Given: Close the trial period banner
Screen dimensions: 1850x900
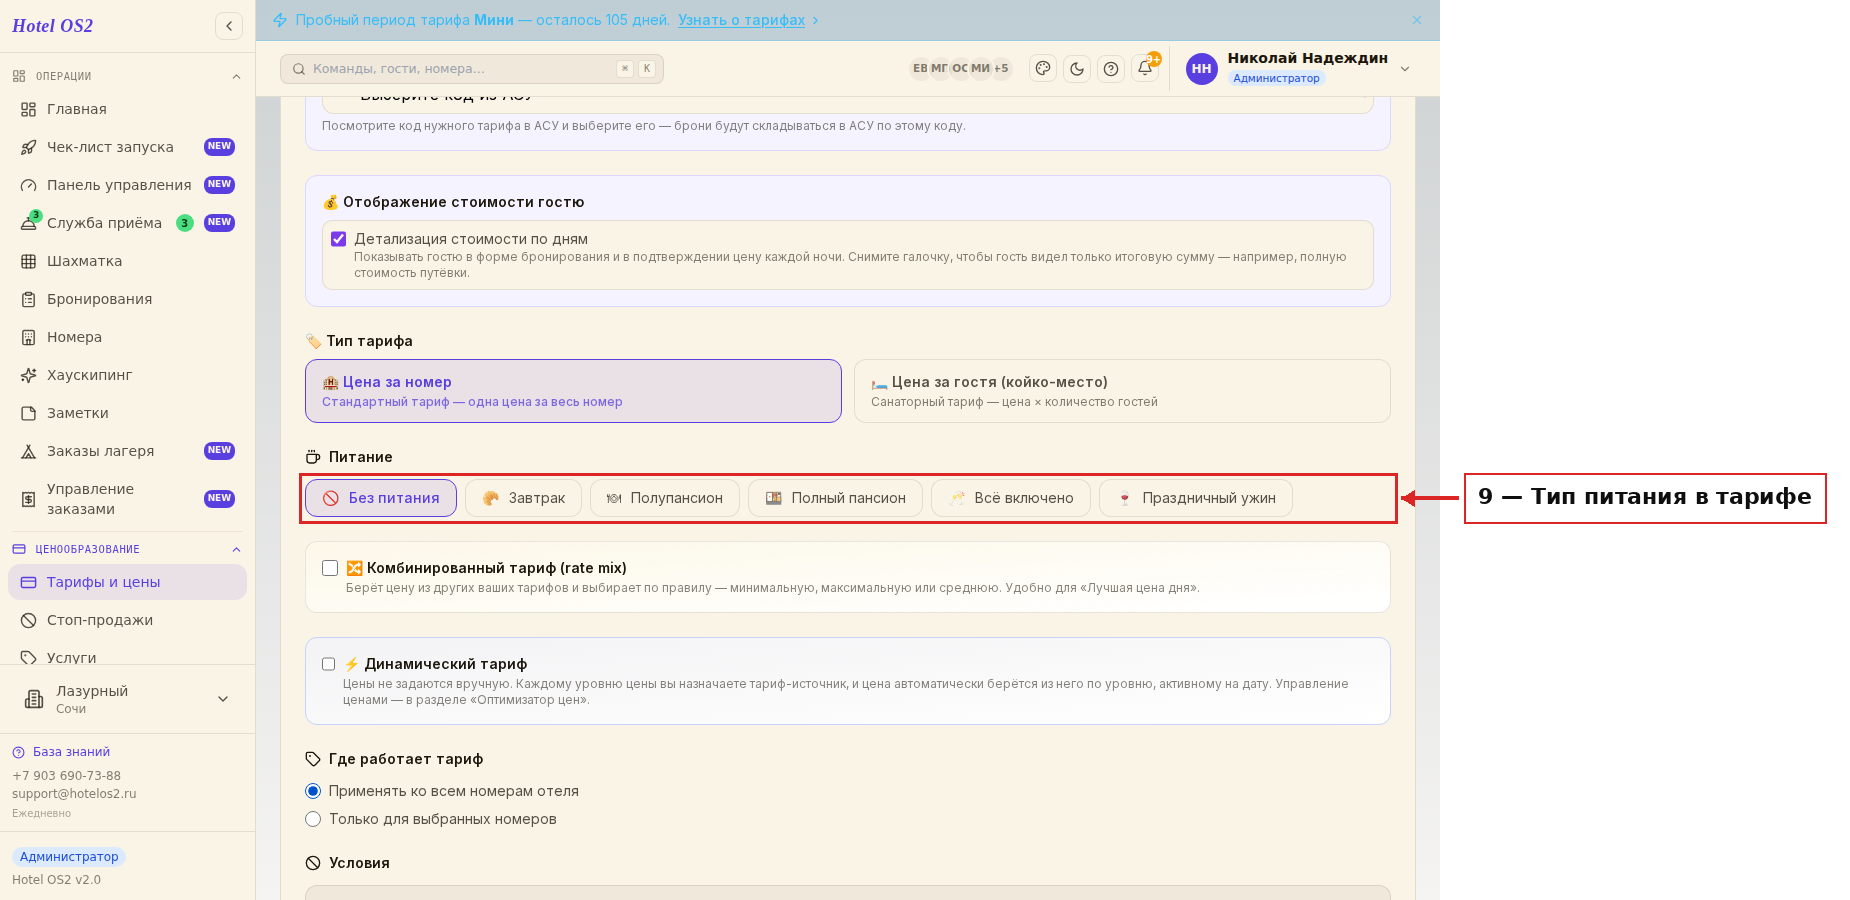Looking at the screenshot, I should point(1417,20).
